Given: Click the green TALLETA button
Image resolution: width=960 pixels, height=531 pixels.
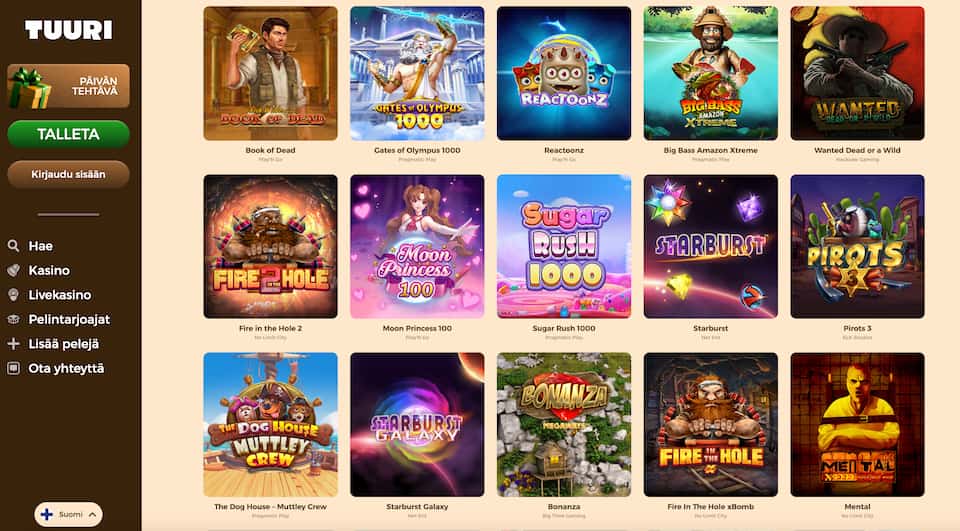Looking at the screenshot, I should [x=69, y=134].
